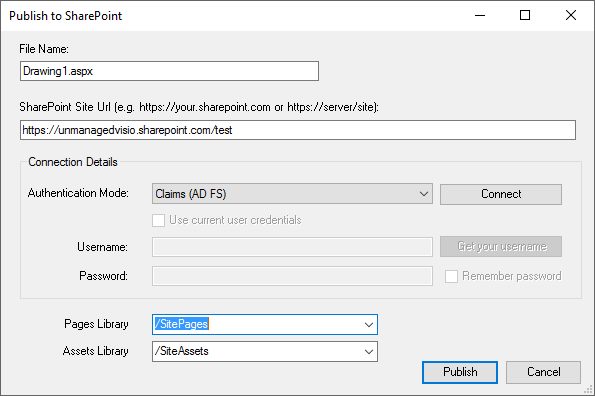Maximize the Publish to SharePoint window

[x=525, y=15]
